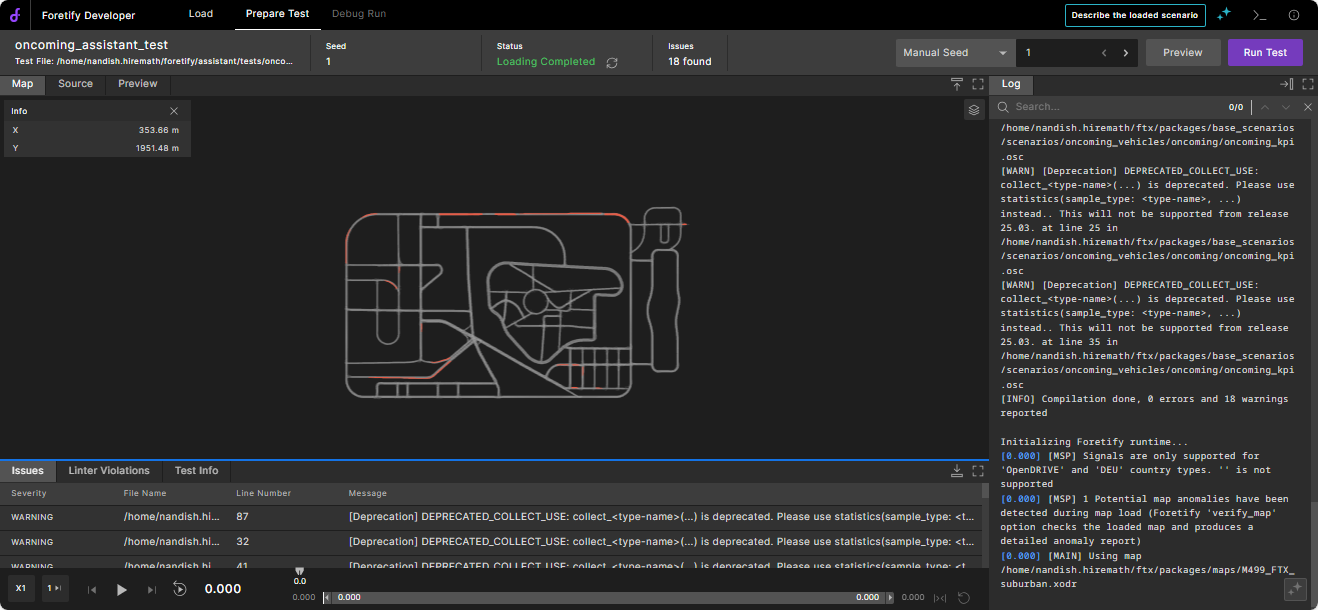Screen dimensions: 1318x610
Task: Click the info icon in top bar
Action: tap(1294, 15)
